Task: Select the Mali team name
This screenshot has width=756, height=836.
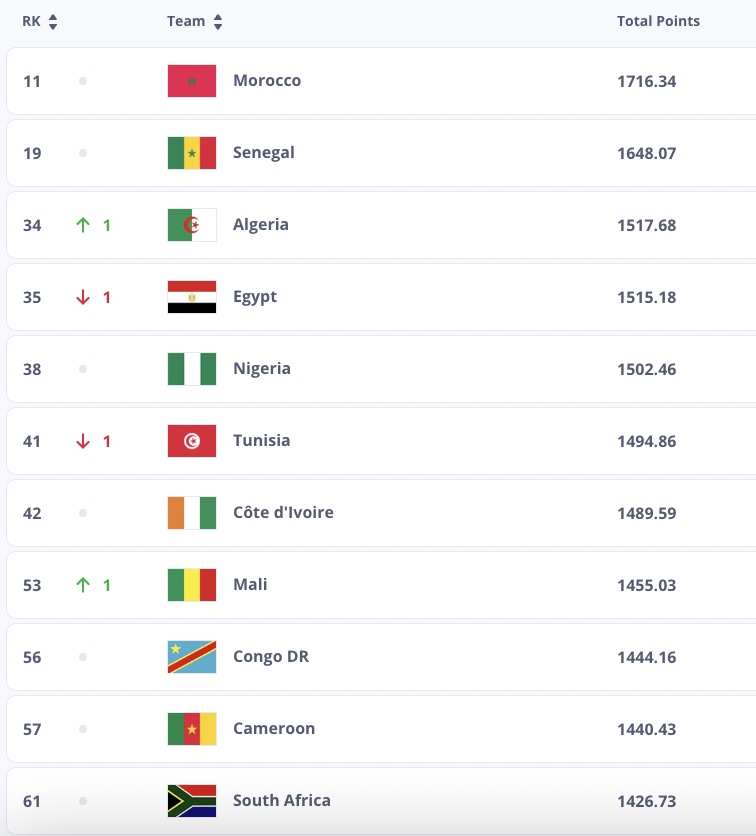Action: click(x=250, y=585)
